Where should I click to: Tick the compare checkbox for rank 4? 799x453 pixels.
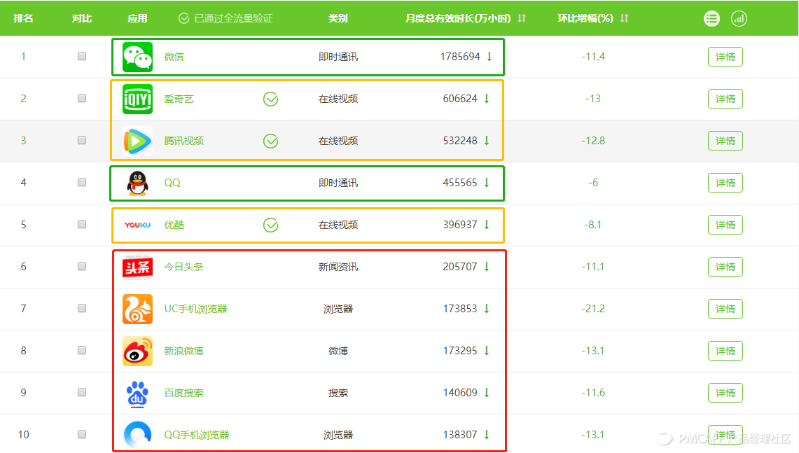(x=82, y=182)
